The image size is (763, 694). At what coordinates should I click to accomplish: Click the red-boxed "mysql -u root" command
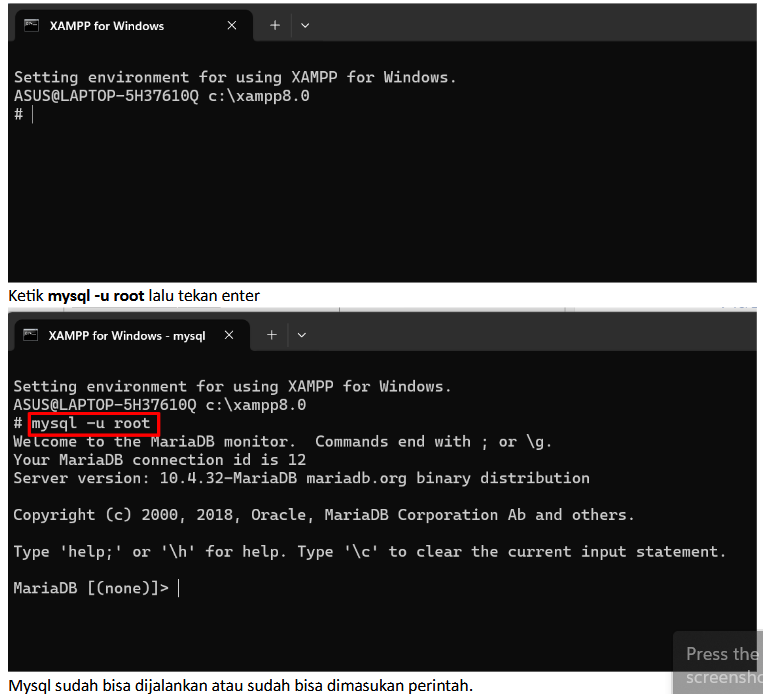pos(90,423)
